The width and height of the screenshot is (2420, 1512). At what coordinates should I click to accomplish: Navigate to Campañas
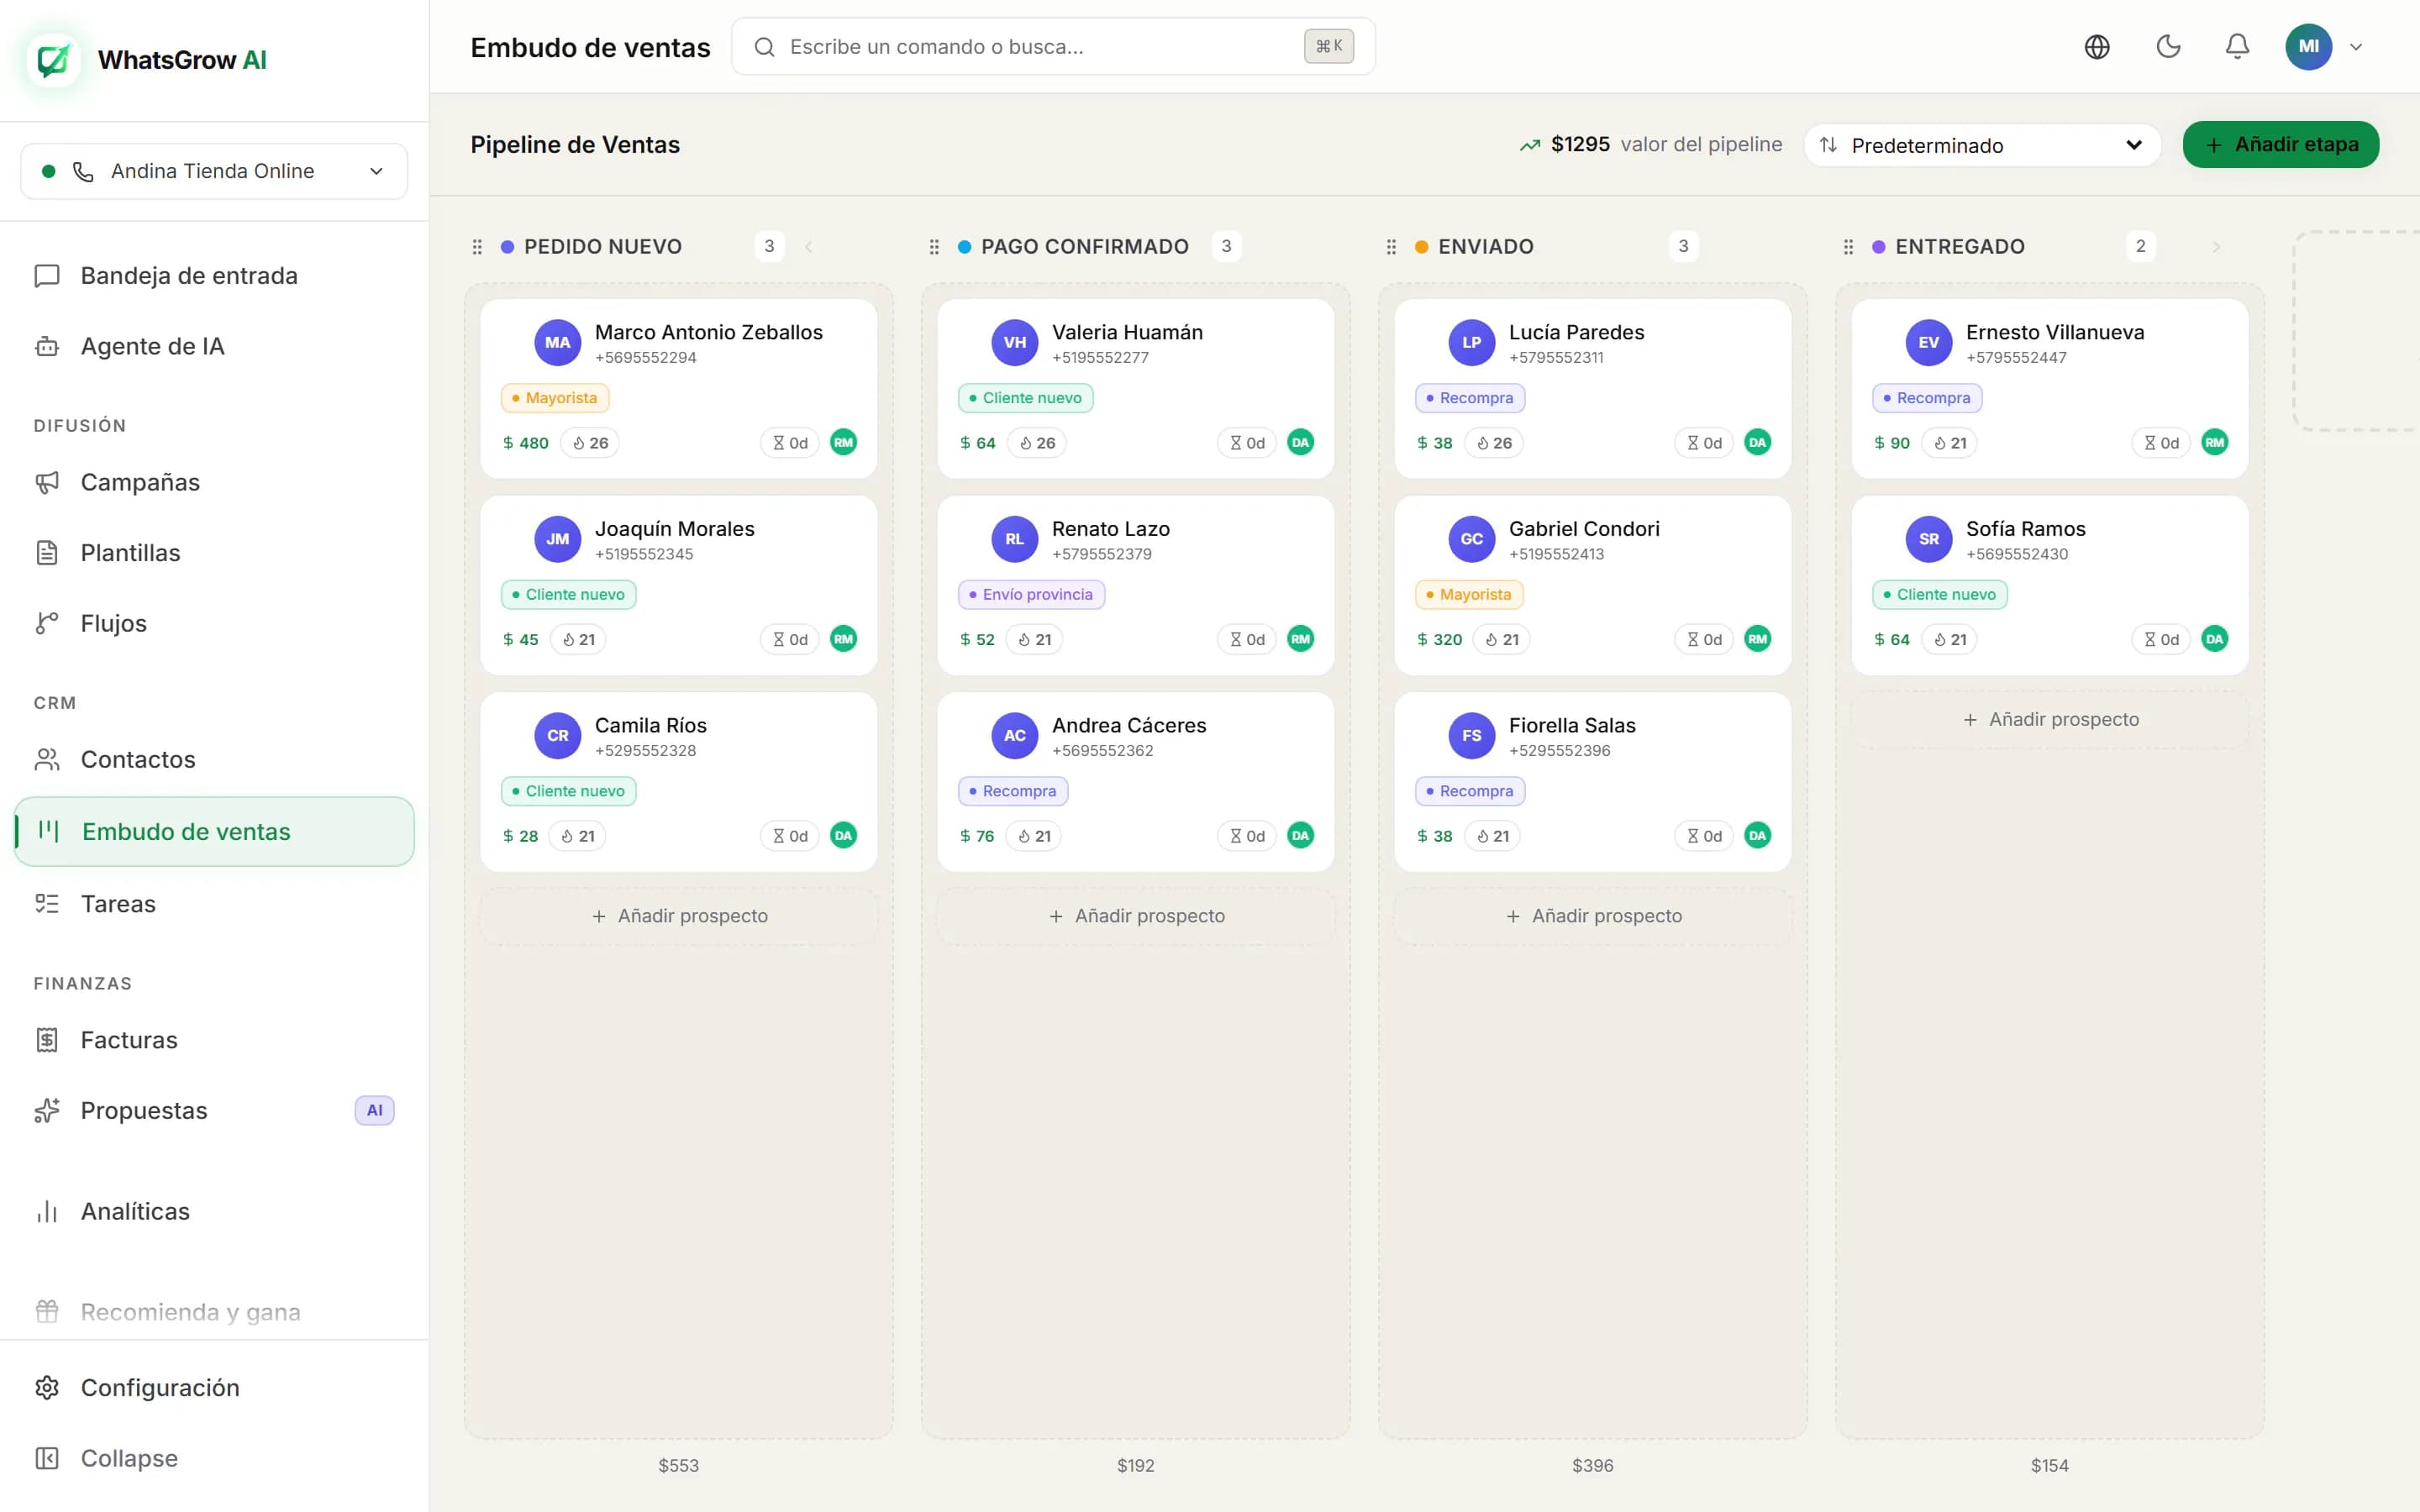click(214, 482)
